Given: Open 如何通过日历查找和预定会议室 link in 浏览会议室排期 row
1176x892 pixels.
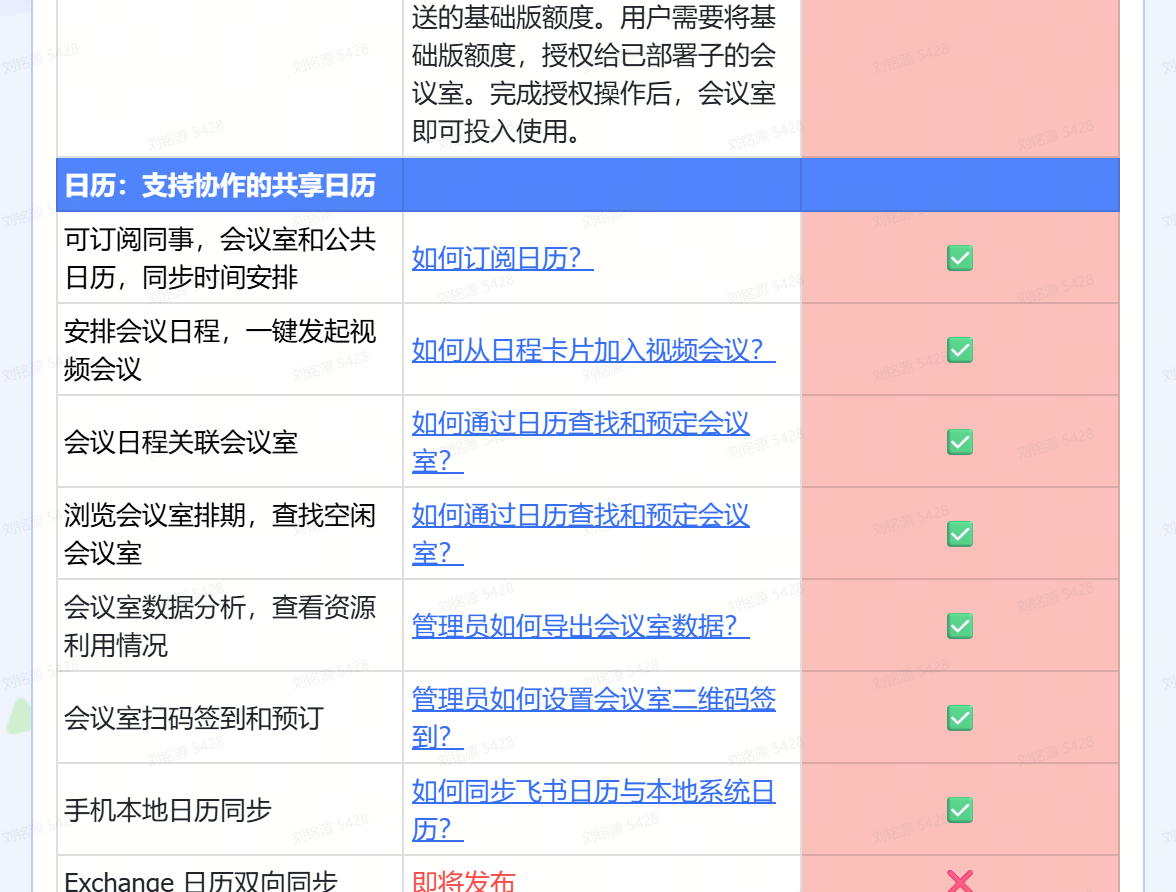Looking at the screenshot, I should click(x=580, y=533).
